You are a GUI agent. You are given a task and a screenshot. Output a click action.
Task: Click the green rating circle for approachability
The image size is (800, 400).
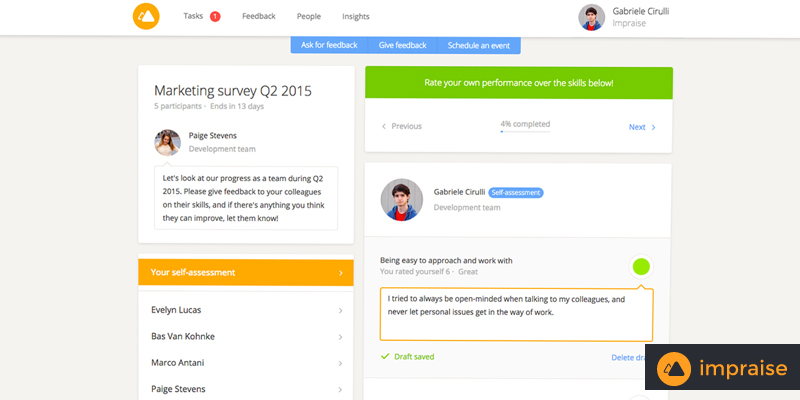coord(641,266)
